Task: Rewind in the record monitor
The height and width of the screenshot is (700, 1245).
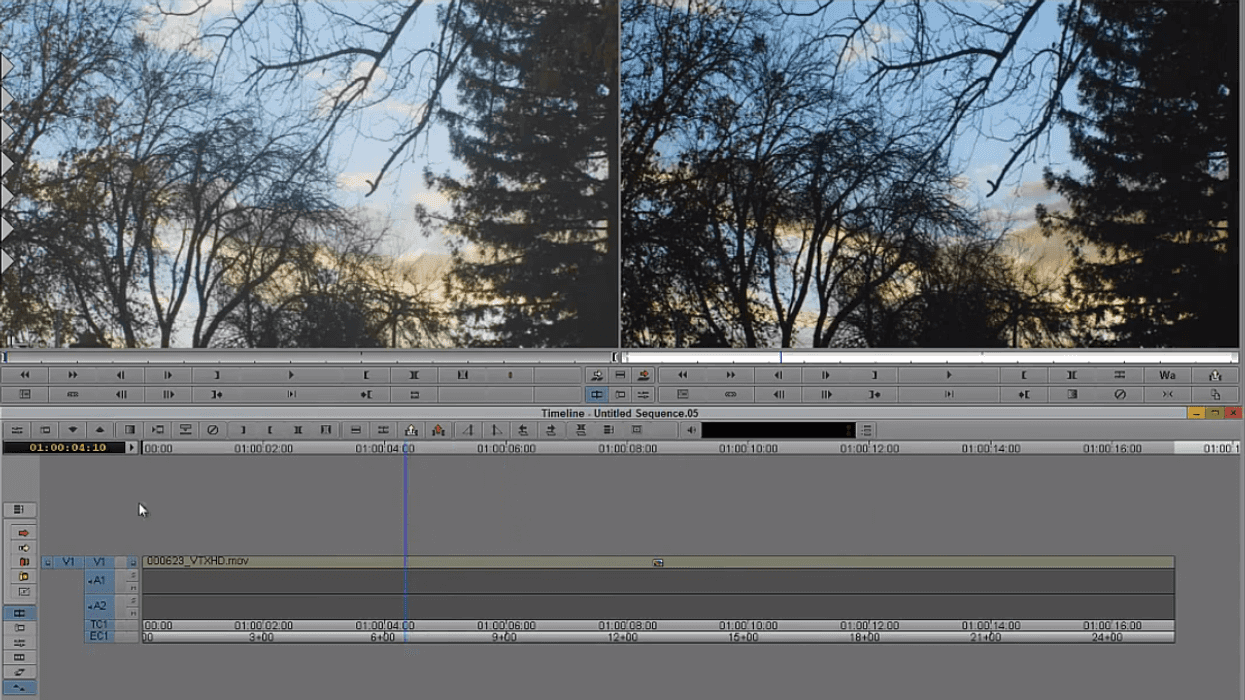Action: 682,375
